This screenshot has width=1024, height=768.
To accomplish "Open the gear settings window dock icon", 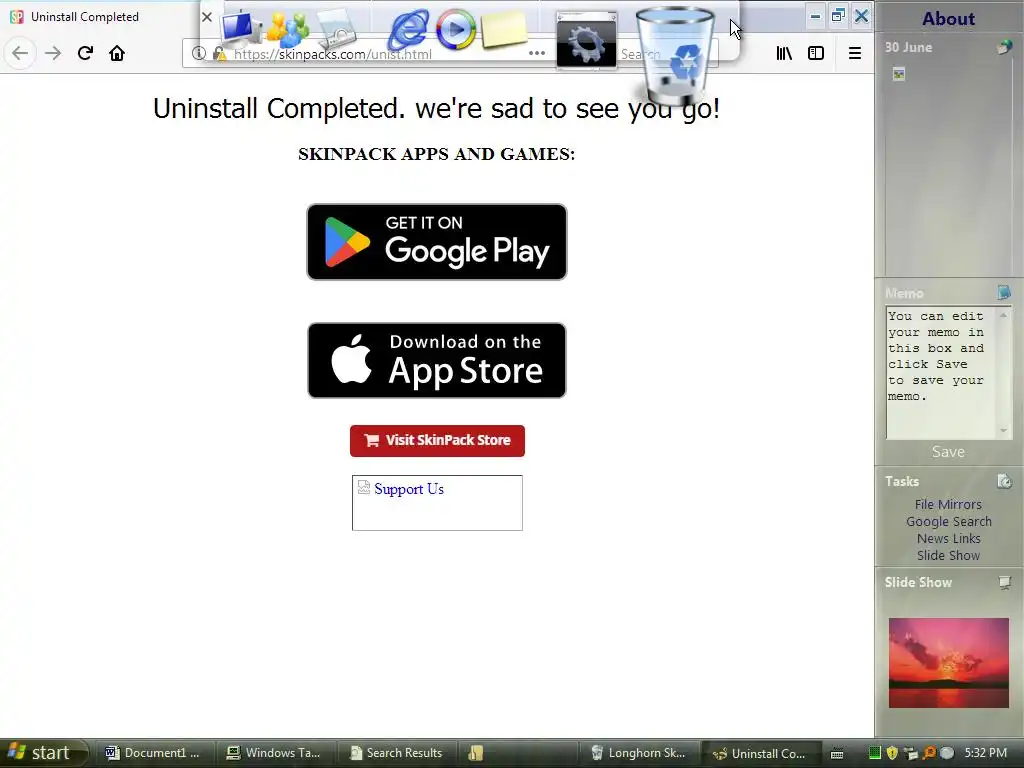I will click(x=586, y=39).
